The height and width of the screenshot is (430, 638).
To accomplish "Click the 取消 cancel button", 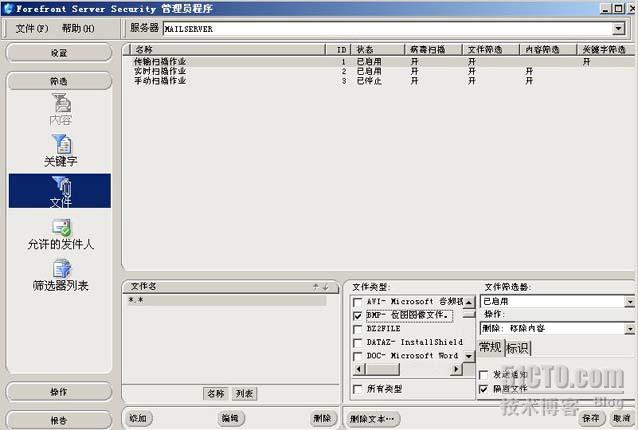I will [x=621, y=418].
